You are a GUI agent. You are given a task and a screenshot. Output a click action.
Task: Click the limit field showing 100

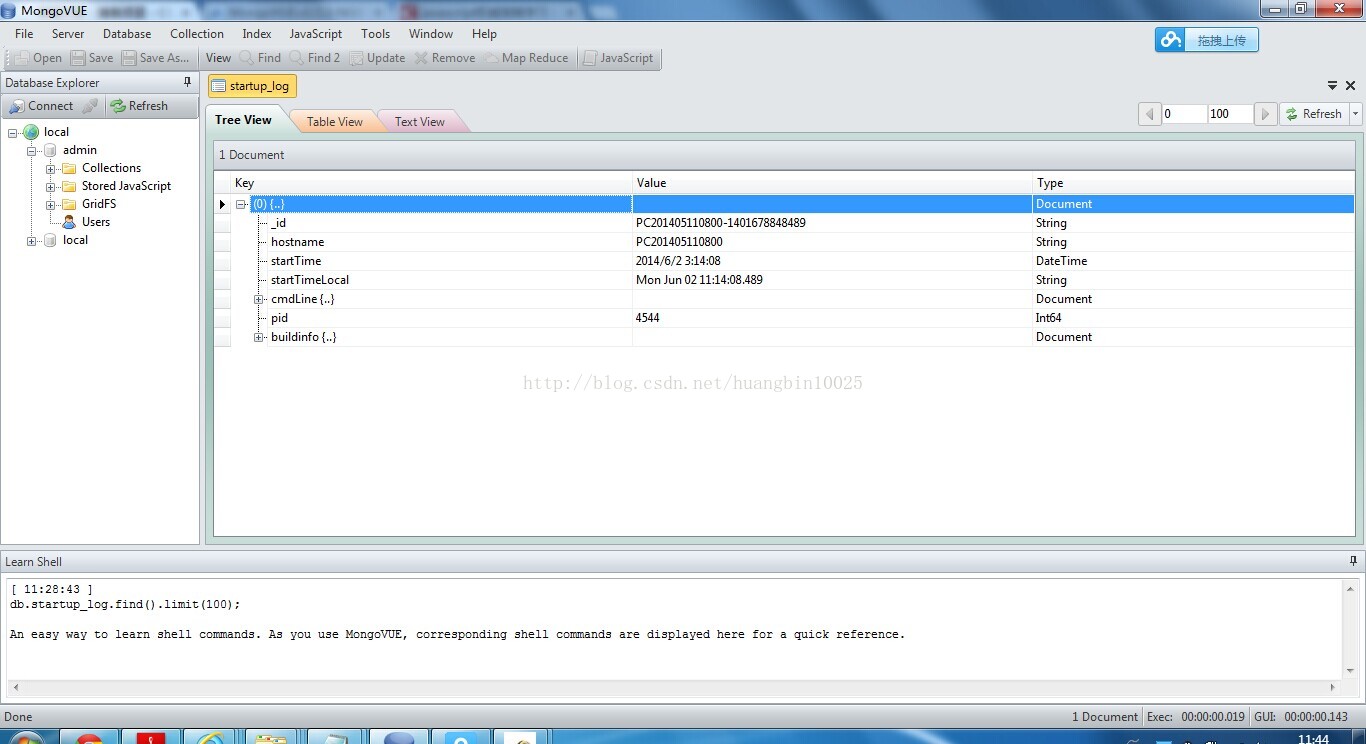(x=1230, y=114)
